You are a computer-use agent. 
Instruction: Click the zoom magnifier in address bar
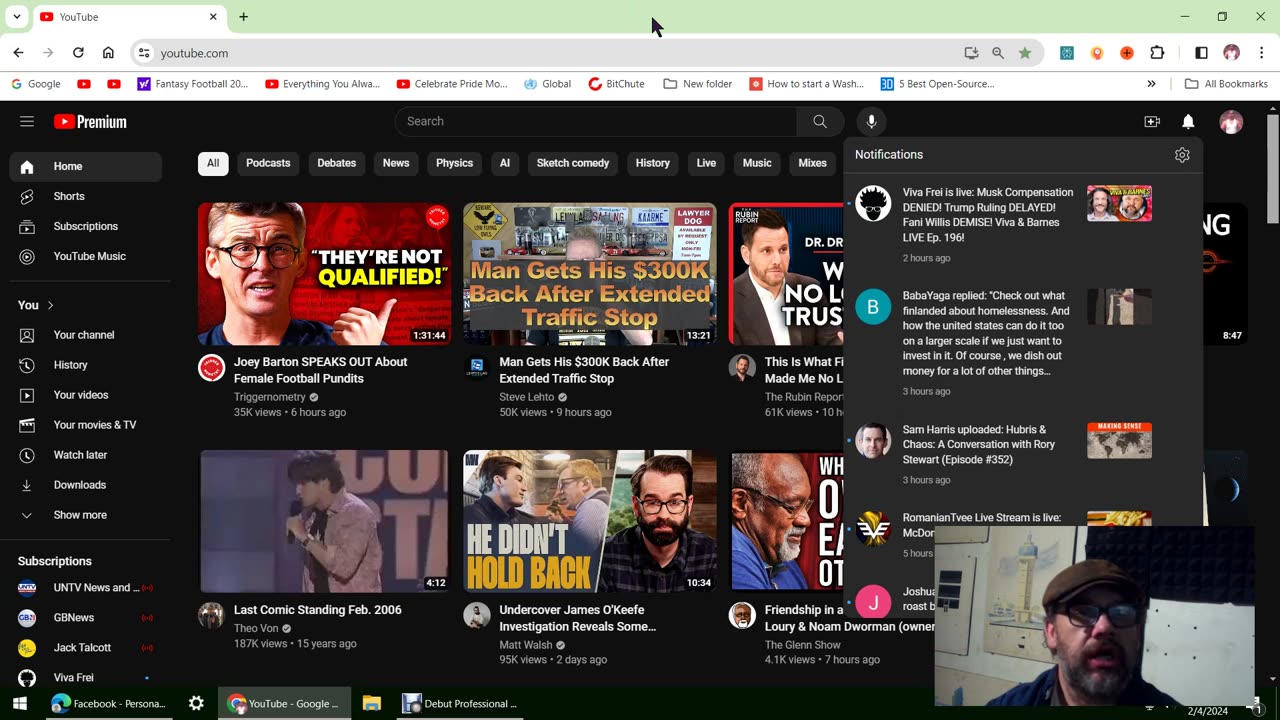click(998, 53)
